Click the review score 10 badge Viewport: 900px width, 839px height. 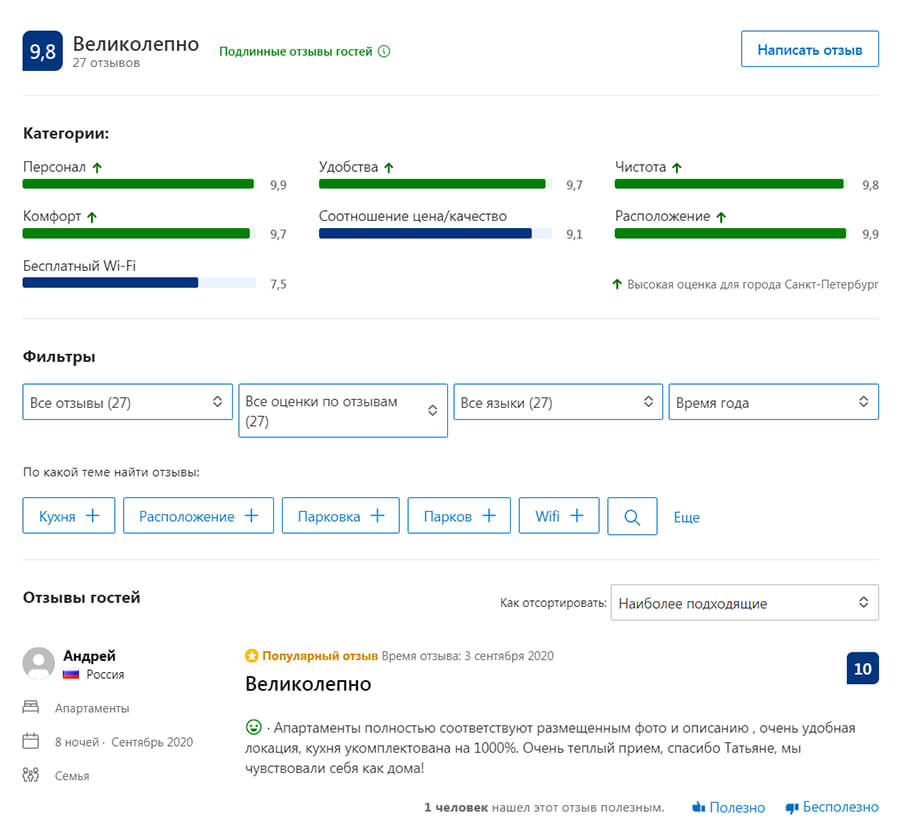862,669
